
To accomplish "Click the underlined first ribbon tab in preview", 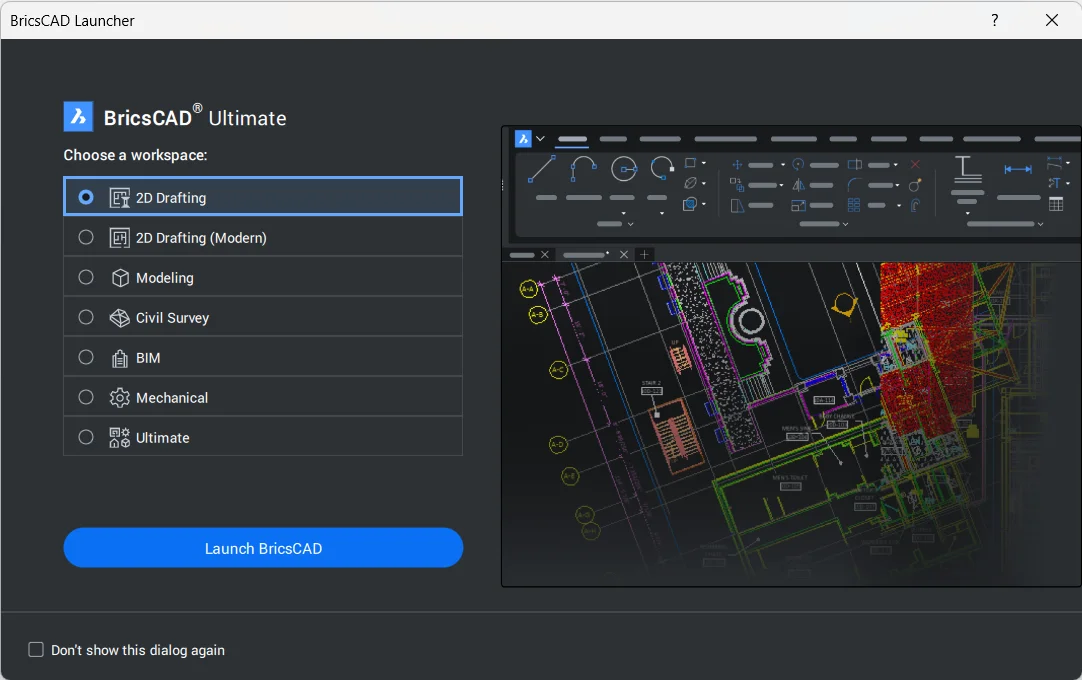I will [x=572, y=139].
